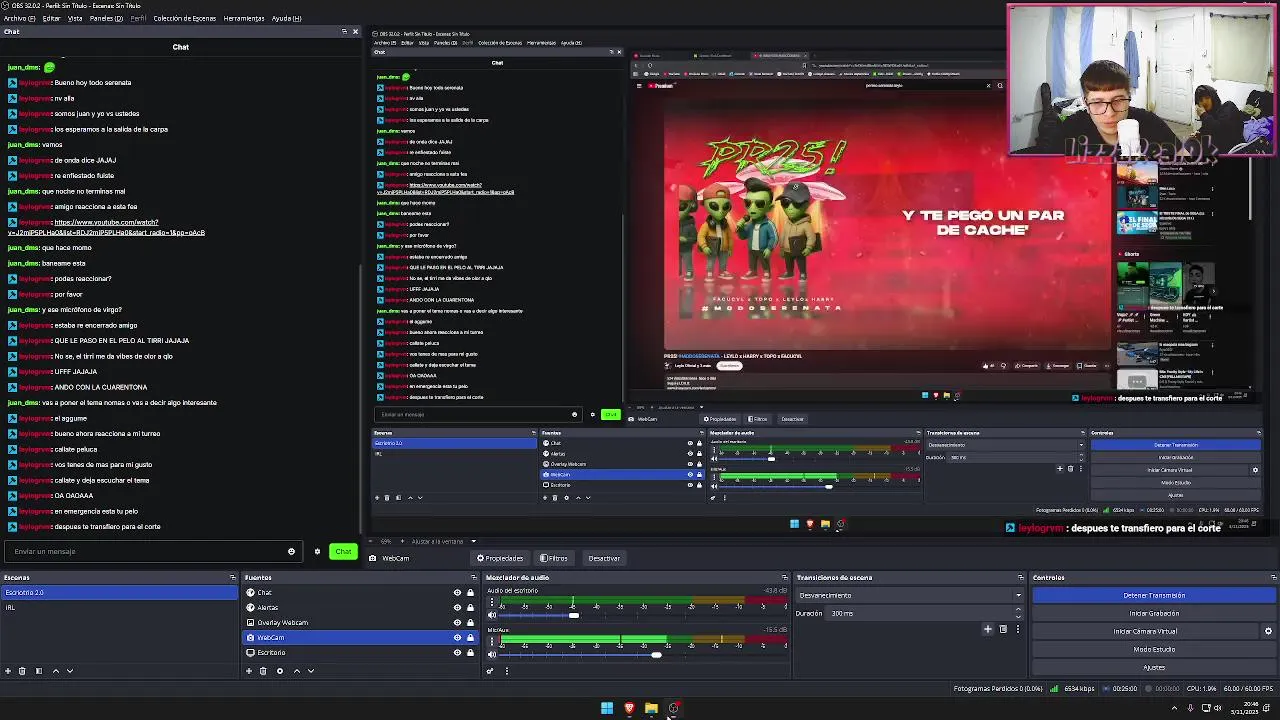Open chat settings gear icon

[x=317, y=551]
